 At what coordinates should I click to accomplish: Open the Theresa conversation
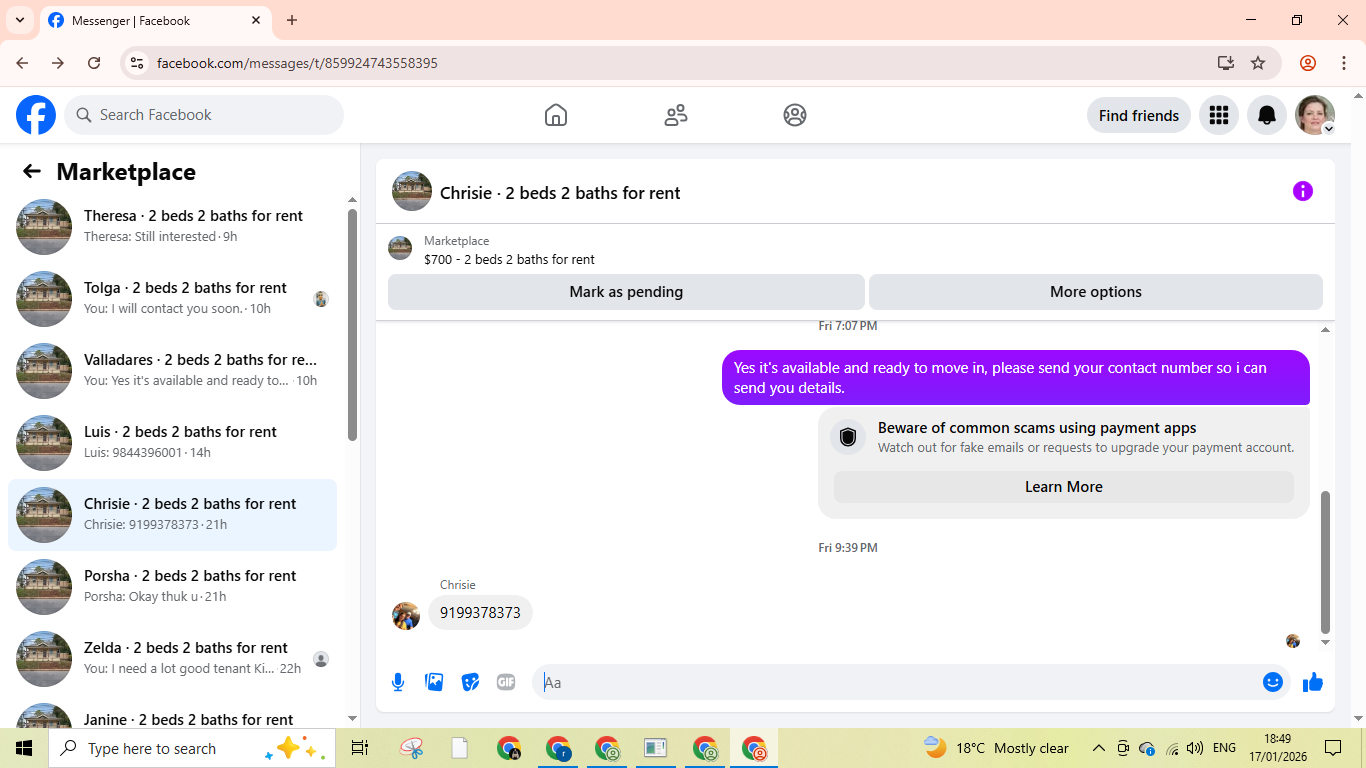pyautogui.click(x=173, y=227)
